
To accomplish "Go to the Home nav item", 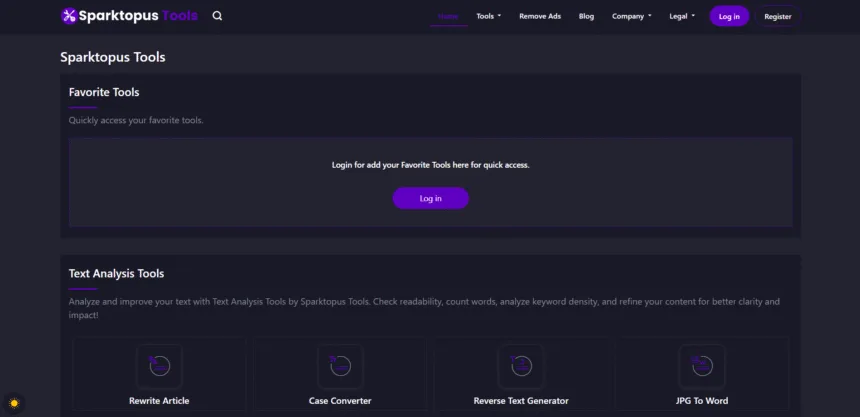I will pos(449,16).
